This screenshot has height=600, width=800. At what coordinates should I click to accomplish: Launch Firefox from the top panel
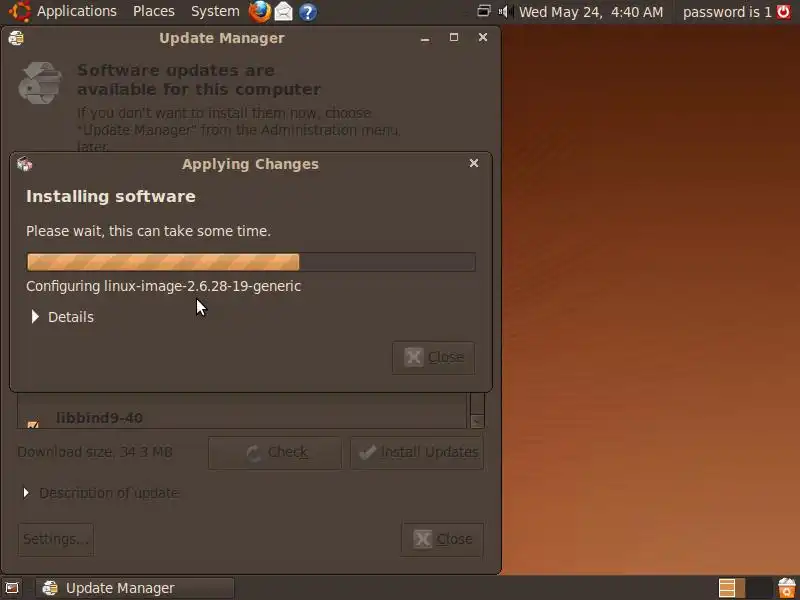[x=260, y=11]
